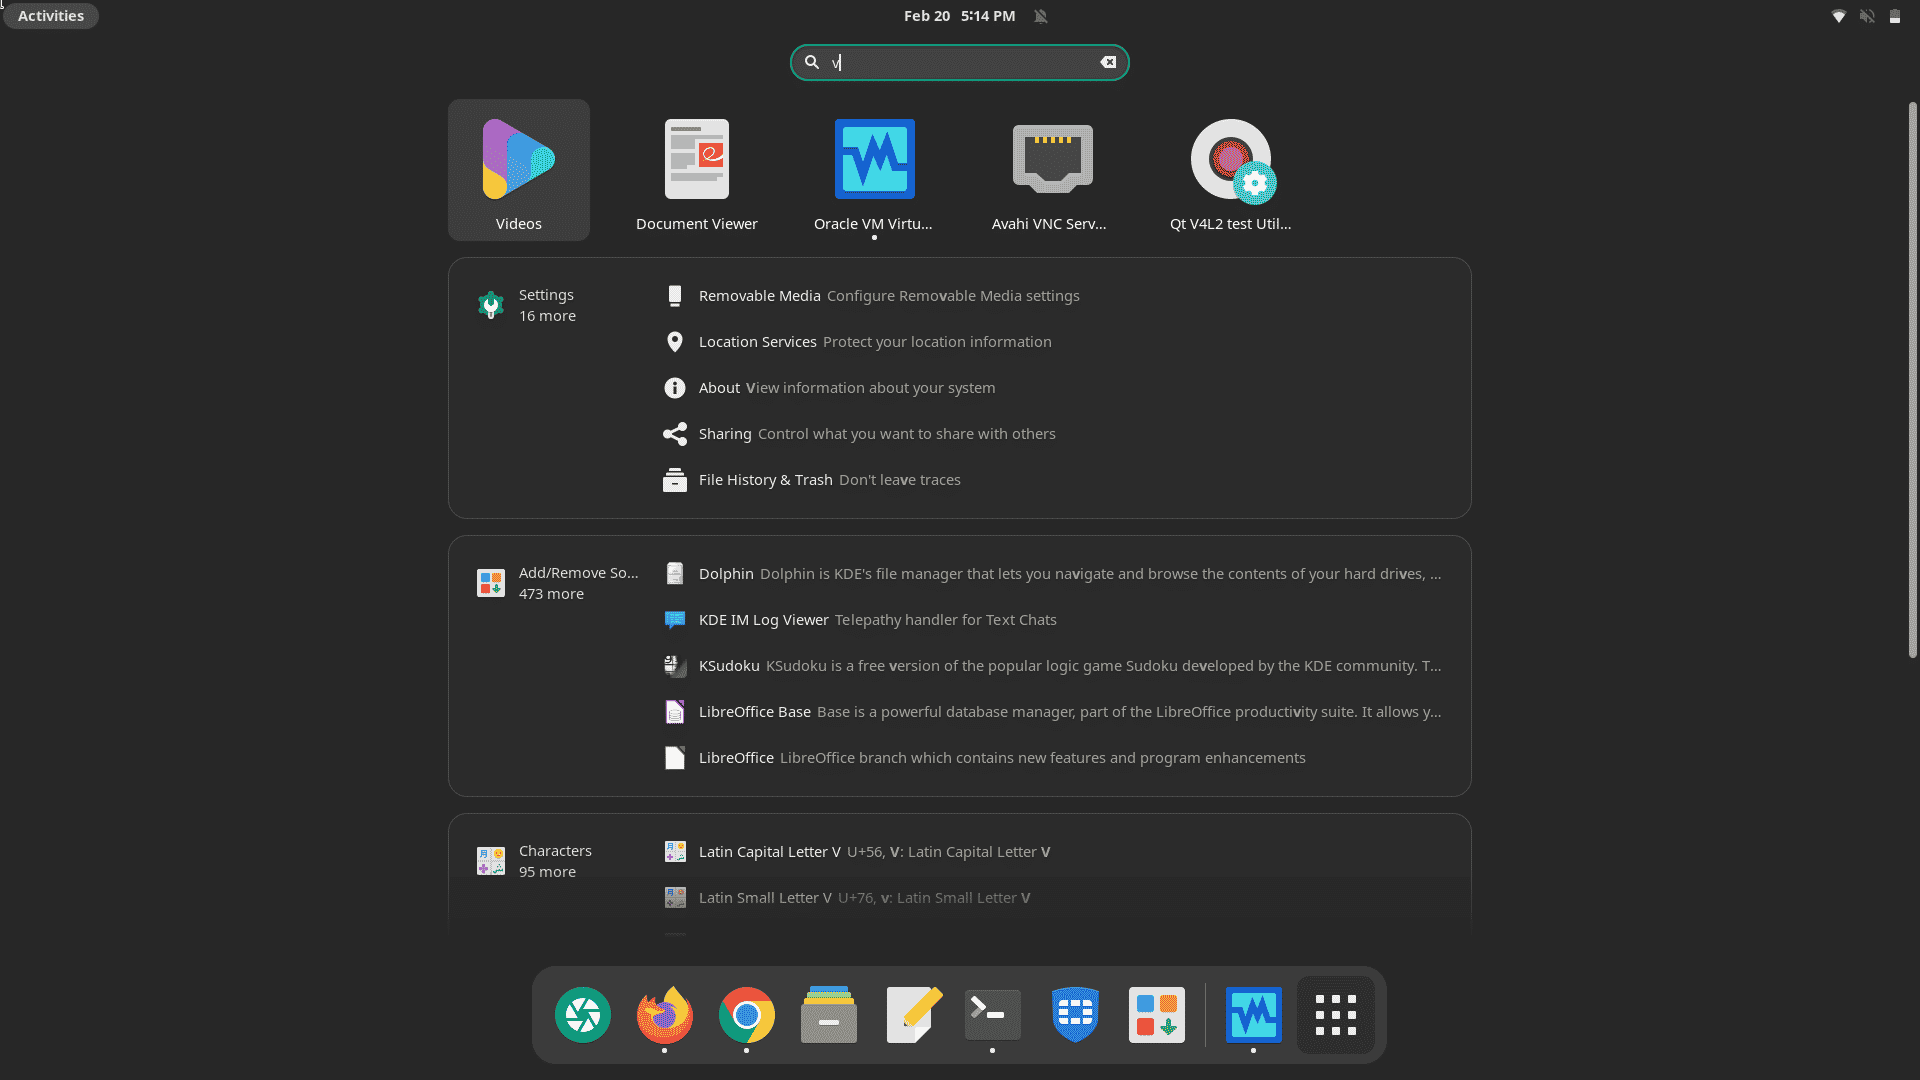
Task: Open Removable Media settings
Action: [x=1053, y=296]
